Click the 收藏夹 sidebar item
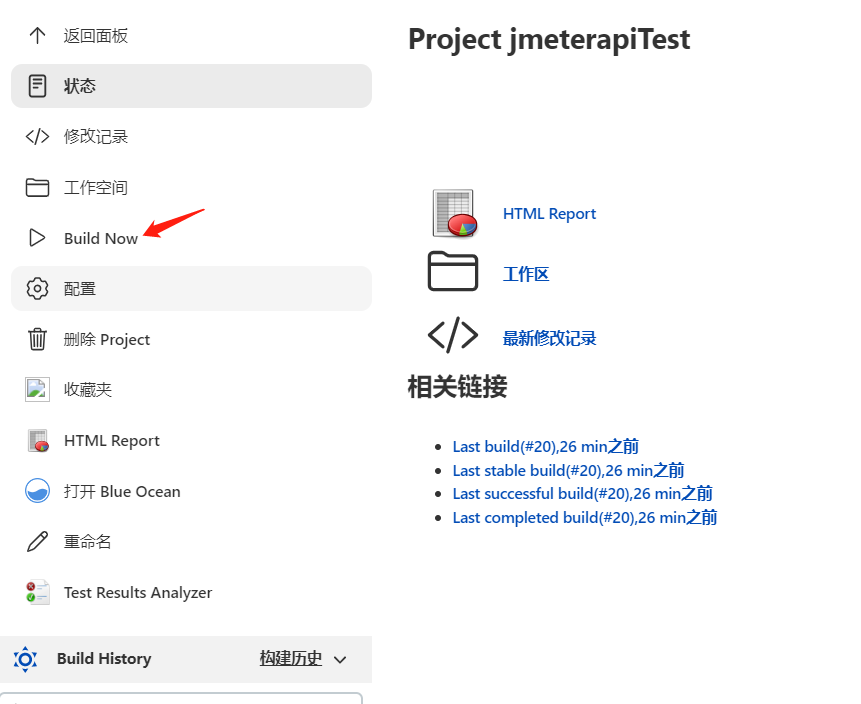The image size is (861, 704). coord(88,390)
